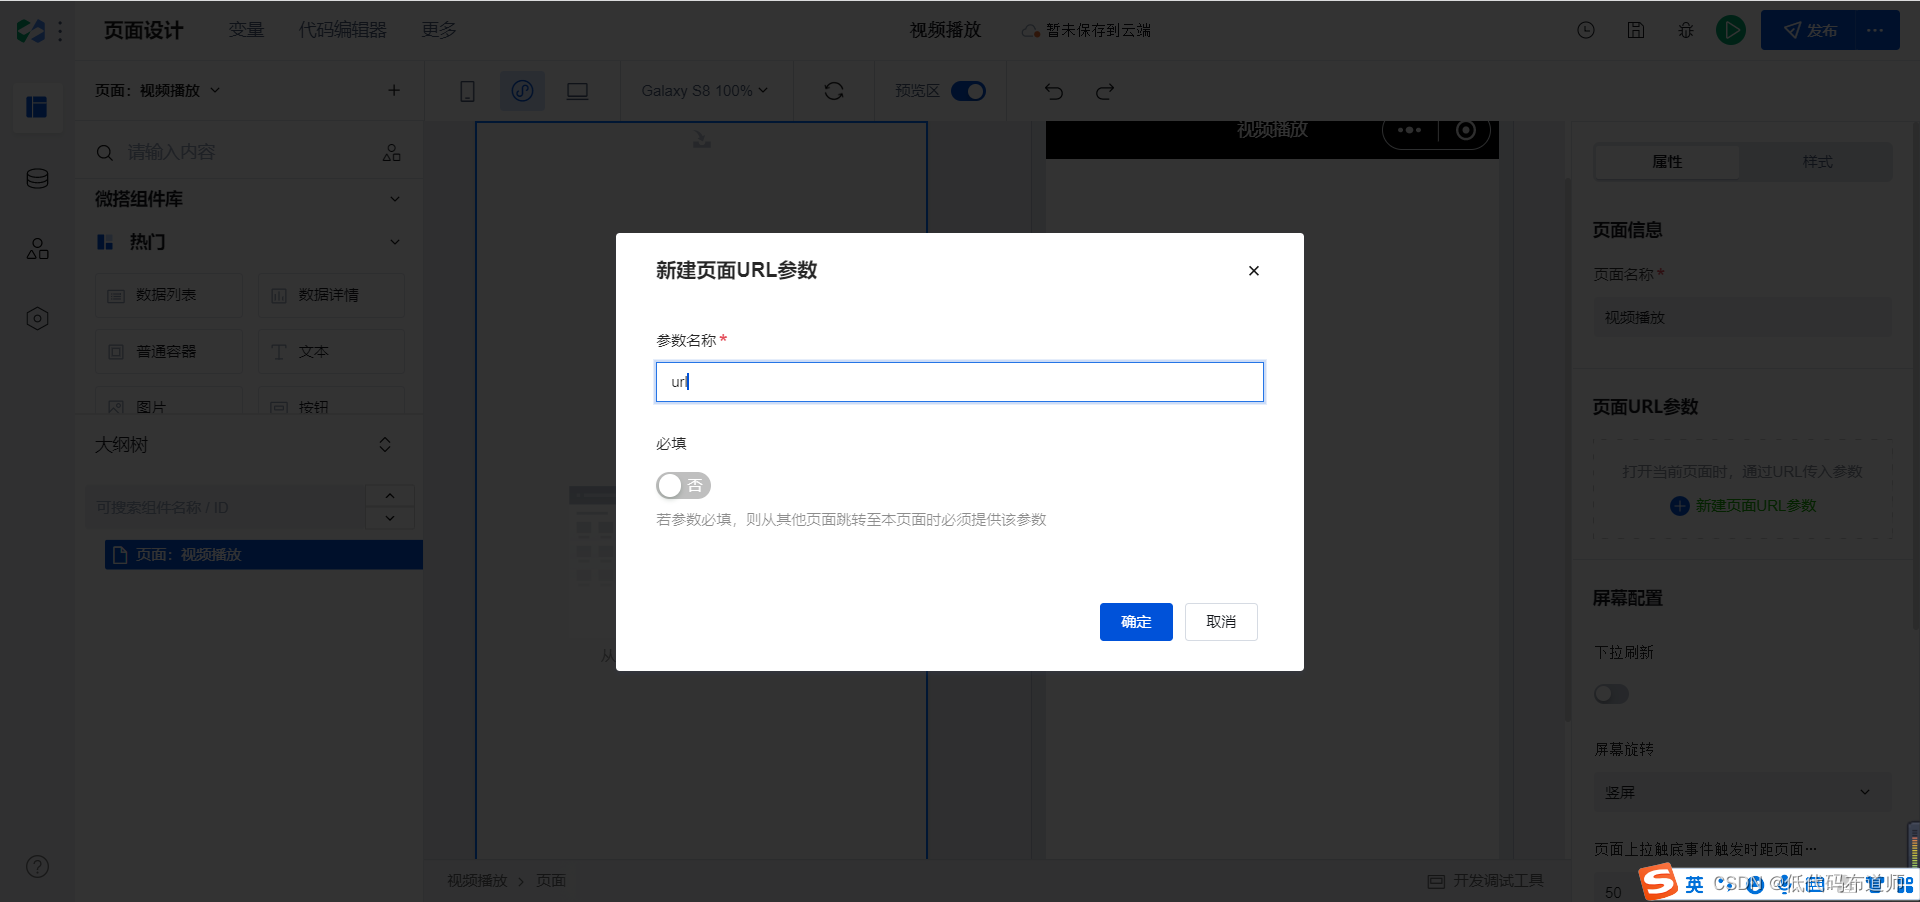Open the 页面设计 tab
This screenshot has height=902, width=1920.
coord(144,30)
